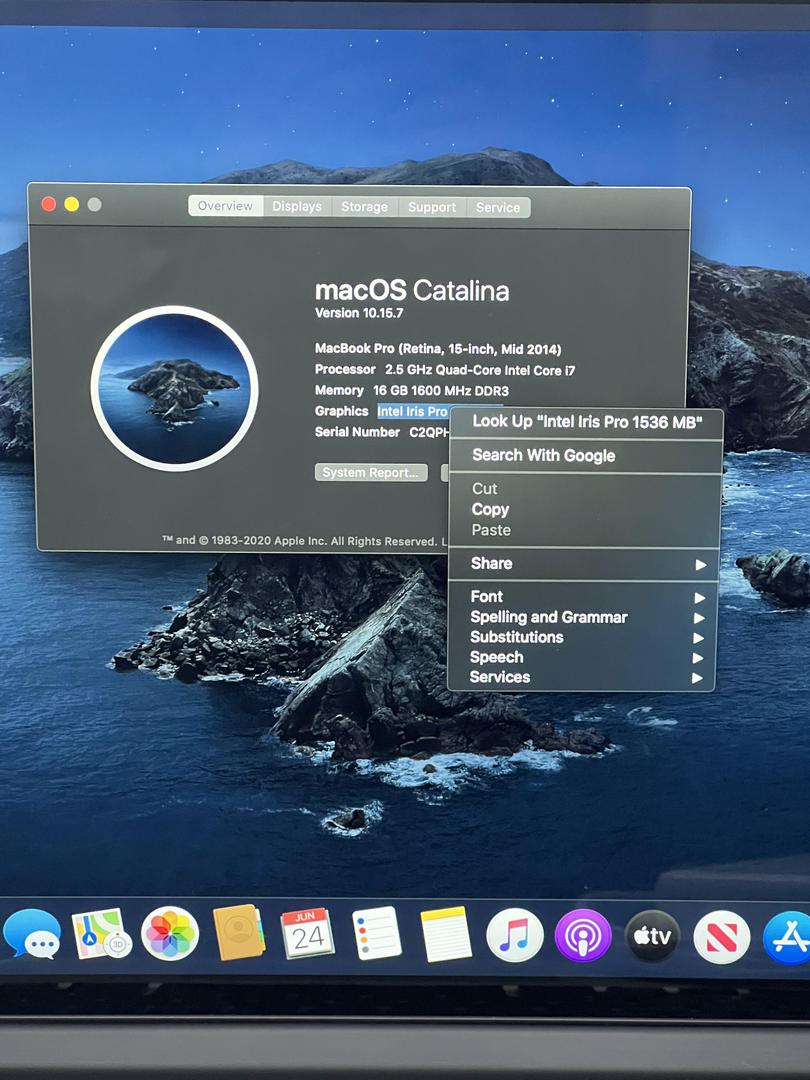810x1080 pixels.
Task: Minimize the About This Mac window
Action: coord(72,205)
